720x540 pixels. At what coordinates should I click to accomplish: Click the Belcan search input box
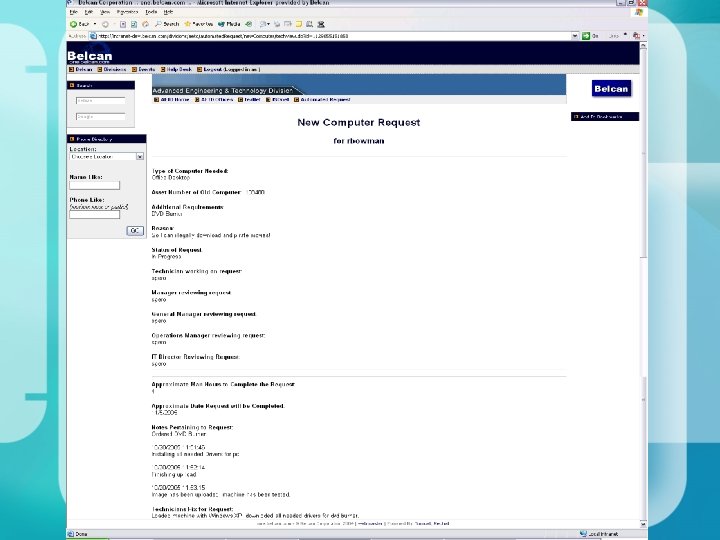(101, 101)
